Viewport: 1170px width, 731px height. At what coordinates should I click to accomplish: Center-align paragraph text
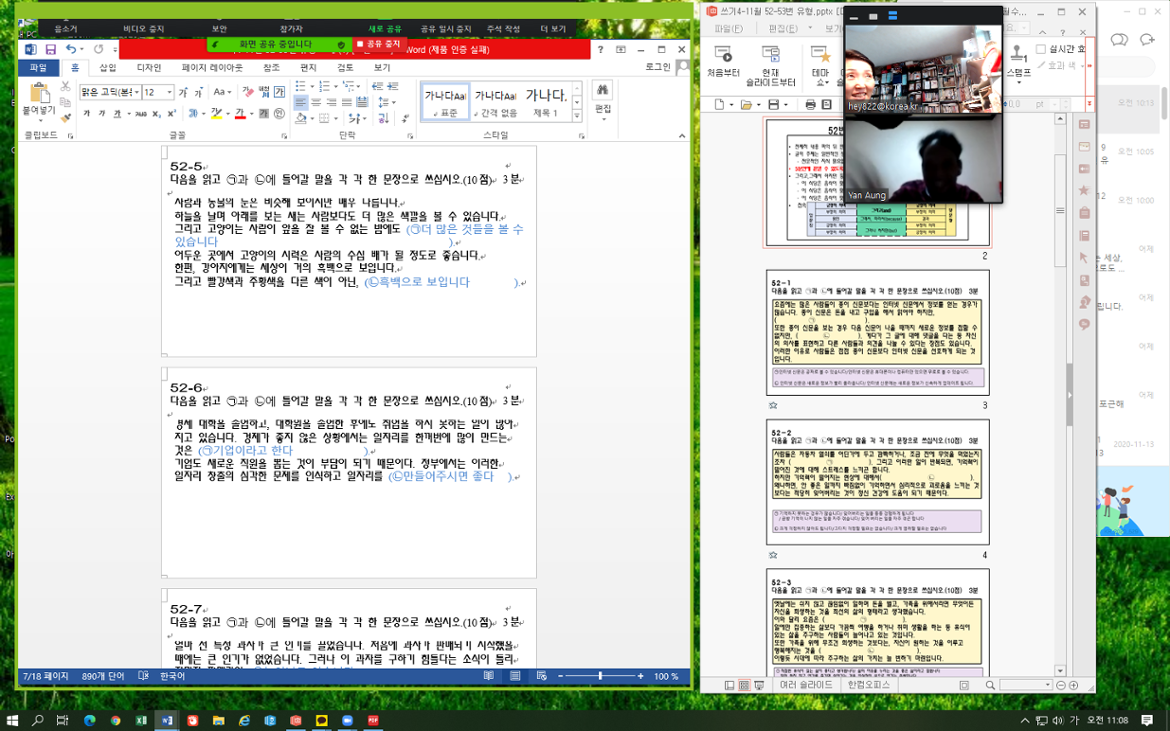click(x=316, y=102)
